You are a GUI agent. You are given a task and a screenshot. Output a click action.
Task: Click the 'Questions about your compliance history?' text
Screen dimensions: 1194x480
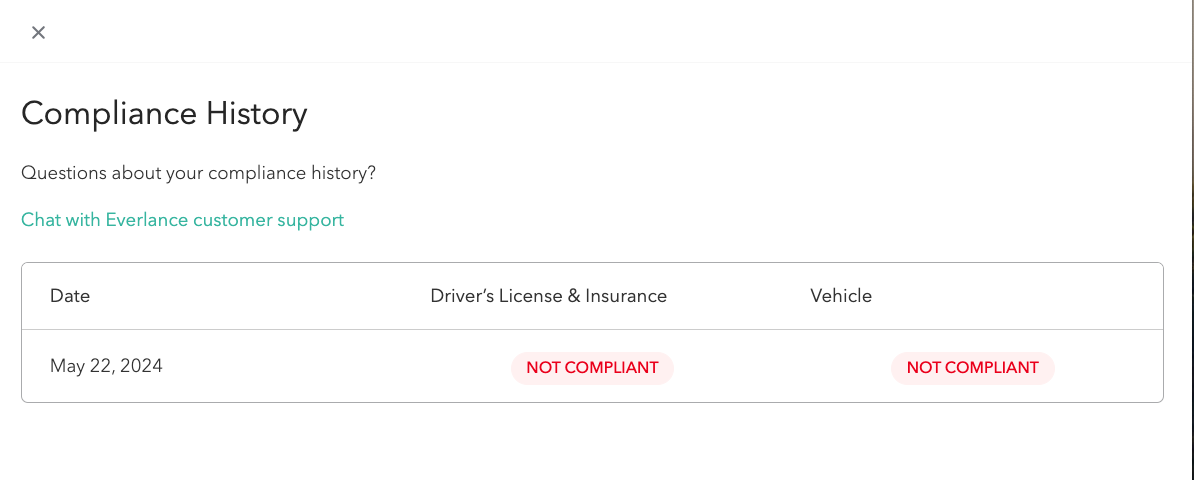198,173
